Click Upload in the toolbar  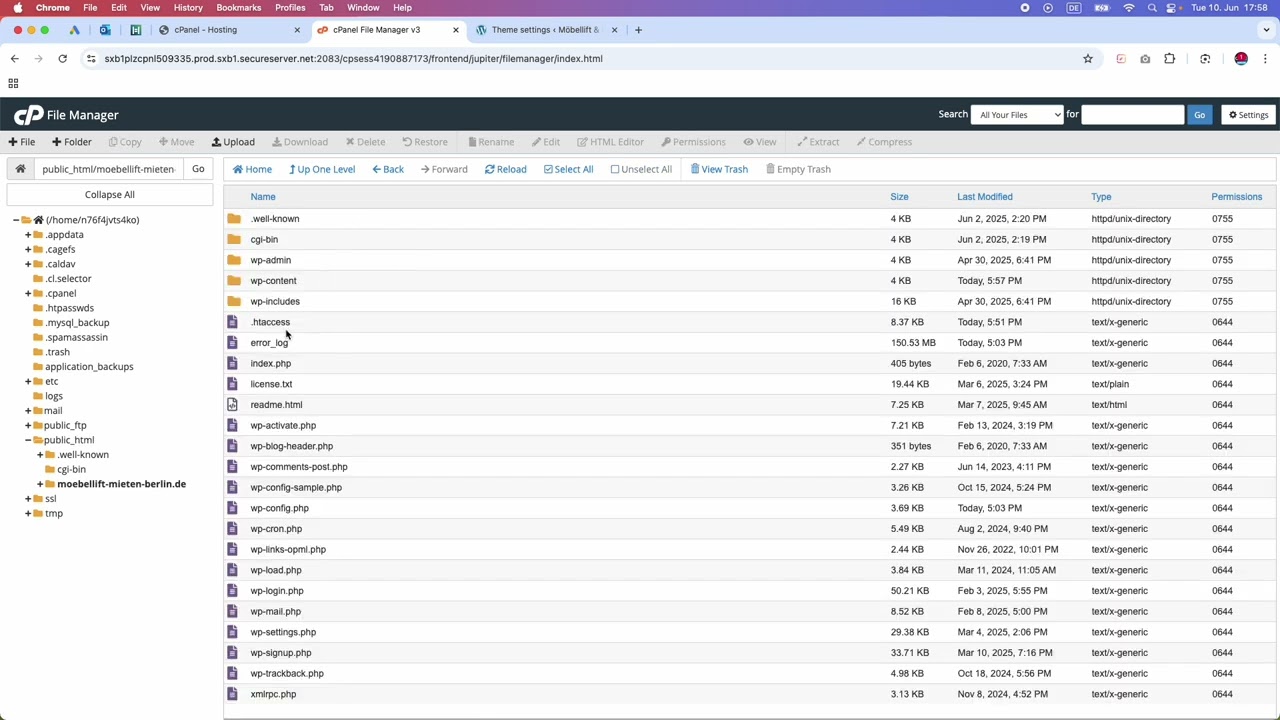pos(233,142)
